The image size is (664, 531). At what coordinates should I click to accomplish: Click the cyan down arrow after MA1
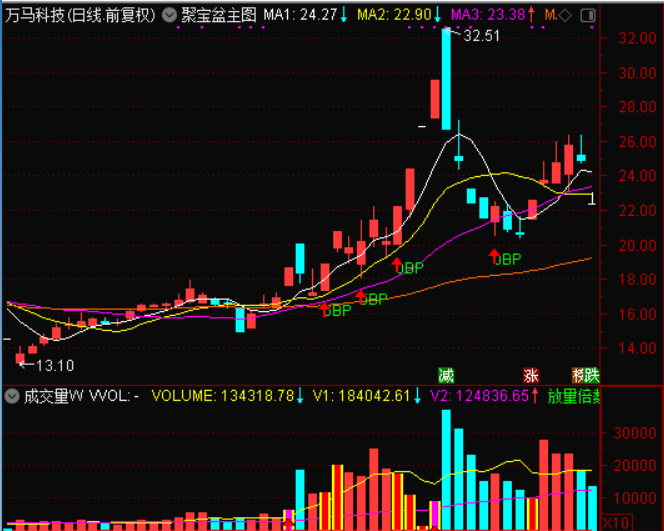343,16
